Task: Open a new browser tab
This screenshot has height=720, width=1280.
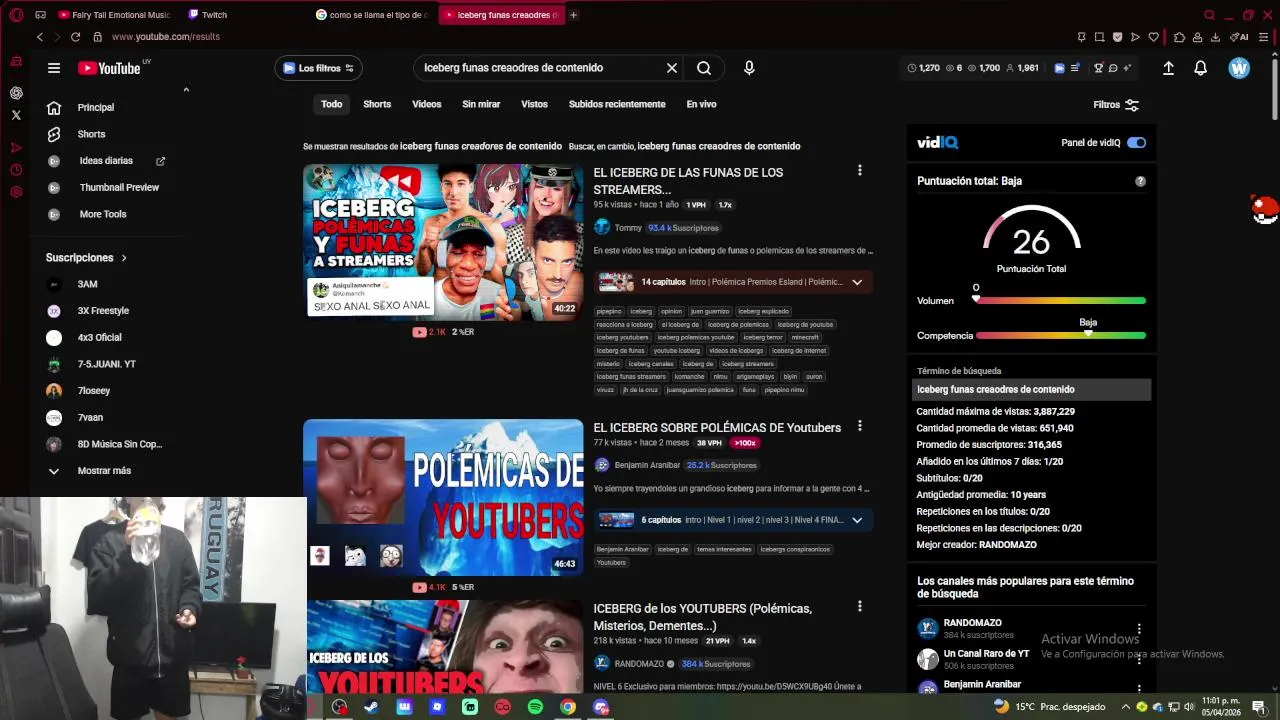Action: pos(573,15)
